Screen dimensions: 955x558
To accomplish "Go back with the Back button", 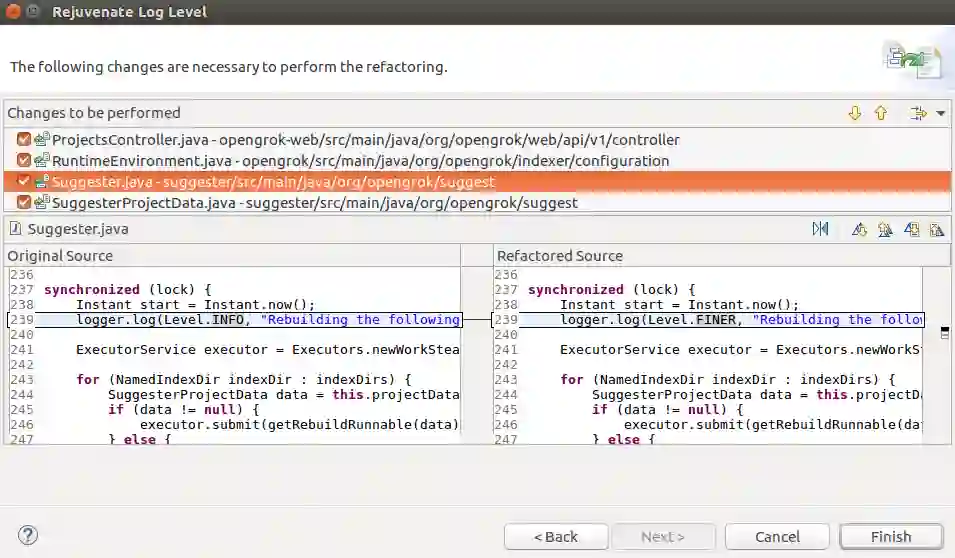I will 556,537.
